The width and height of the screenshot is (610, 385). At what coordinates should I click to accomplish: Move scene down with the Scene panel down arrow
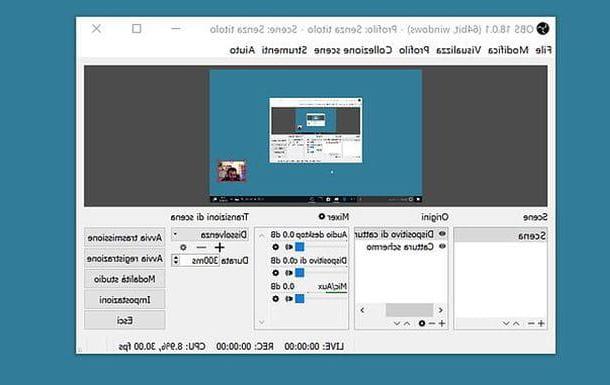[506, 324]
